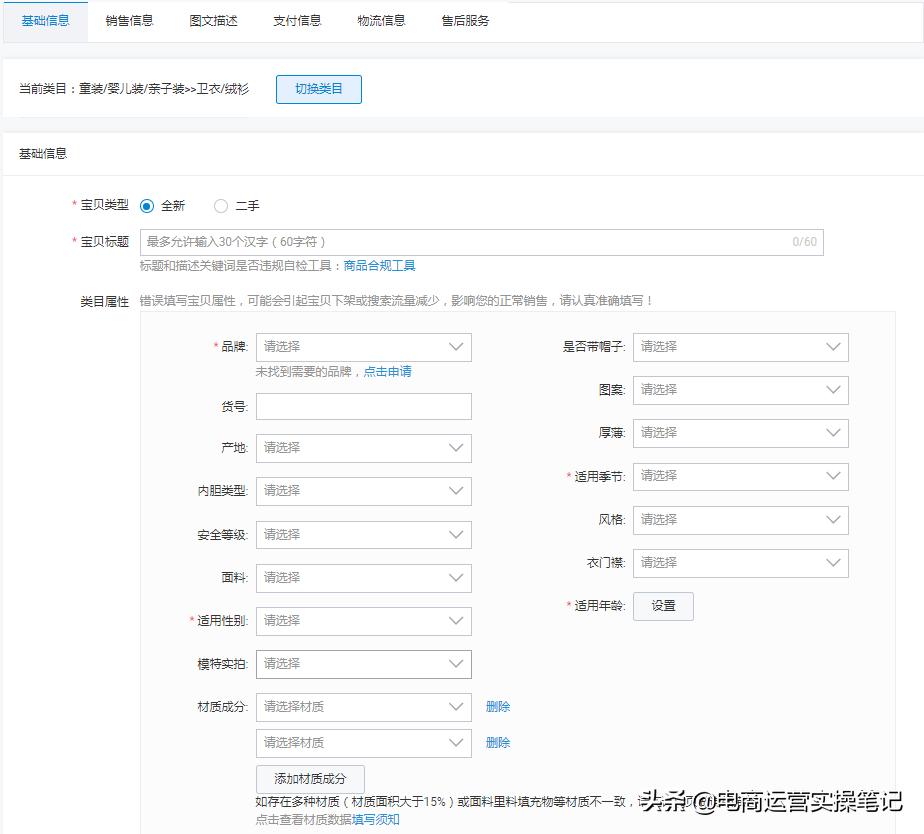Screen dimensions: 924x834
Task: Expand the 风格 (style) dropdown
Action: click(x=740, y=520)
